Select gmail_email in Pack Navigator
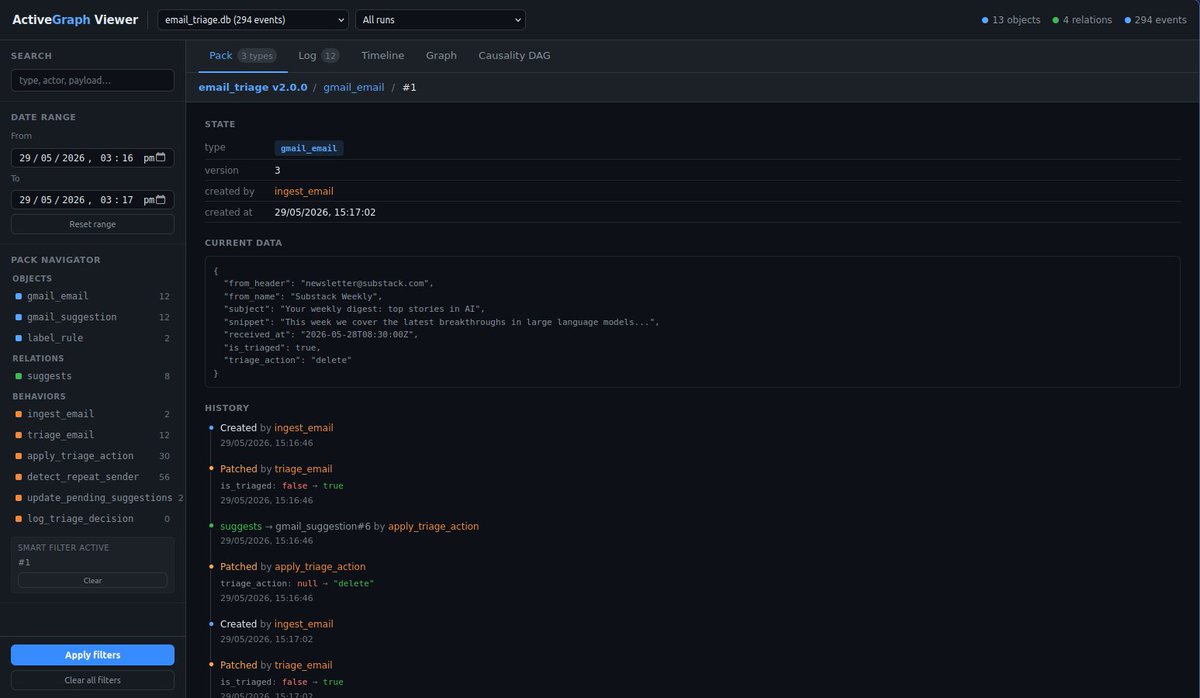 point(93,296)
